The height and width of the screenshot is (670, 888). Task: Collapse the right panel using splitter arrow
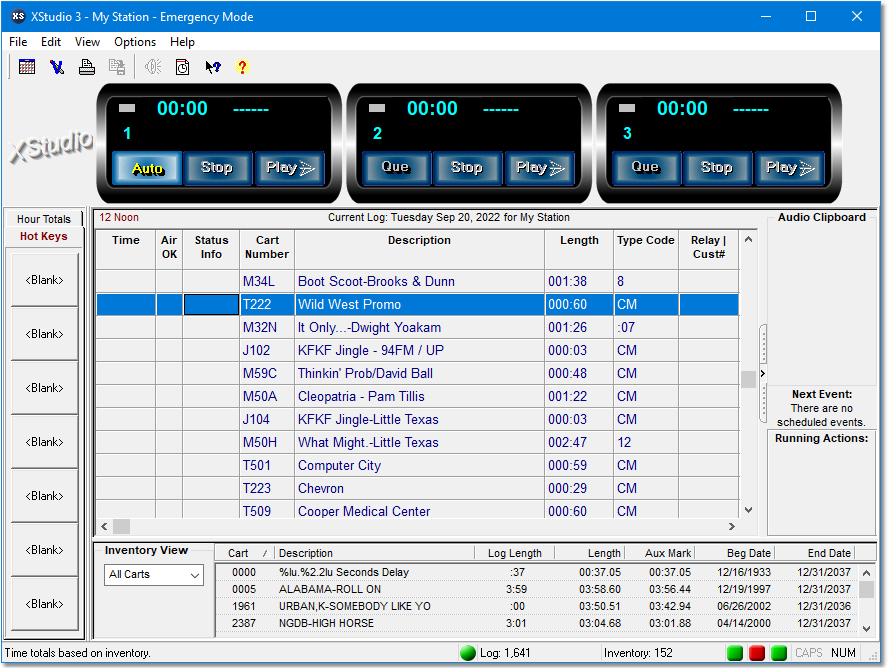click(x=763, y=373)
